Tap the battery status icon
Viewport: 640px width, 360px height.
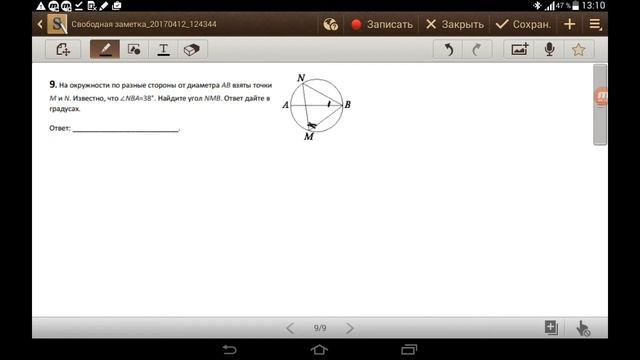(576, 5)
